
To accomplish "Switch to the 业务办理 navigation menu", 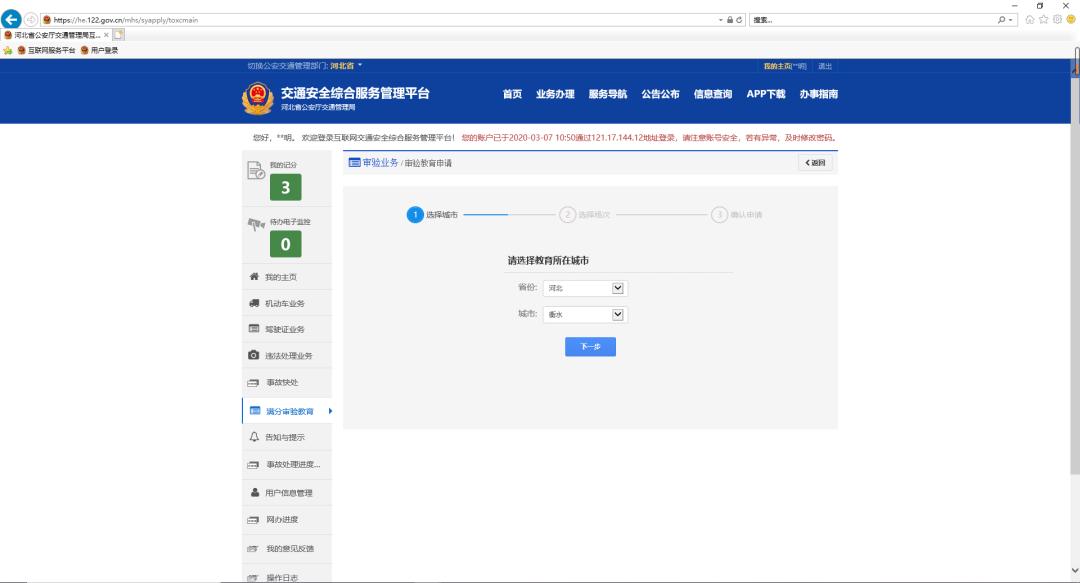I will pos(556,94).
